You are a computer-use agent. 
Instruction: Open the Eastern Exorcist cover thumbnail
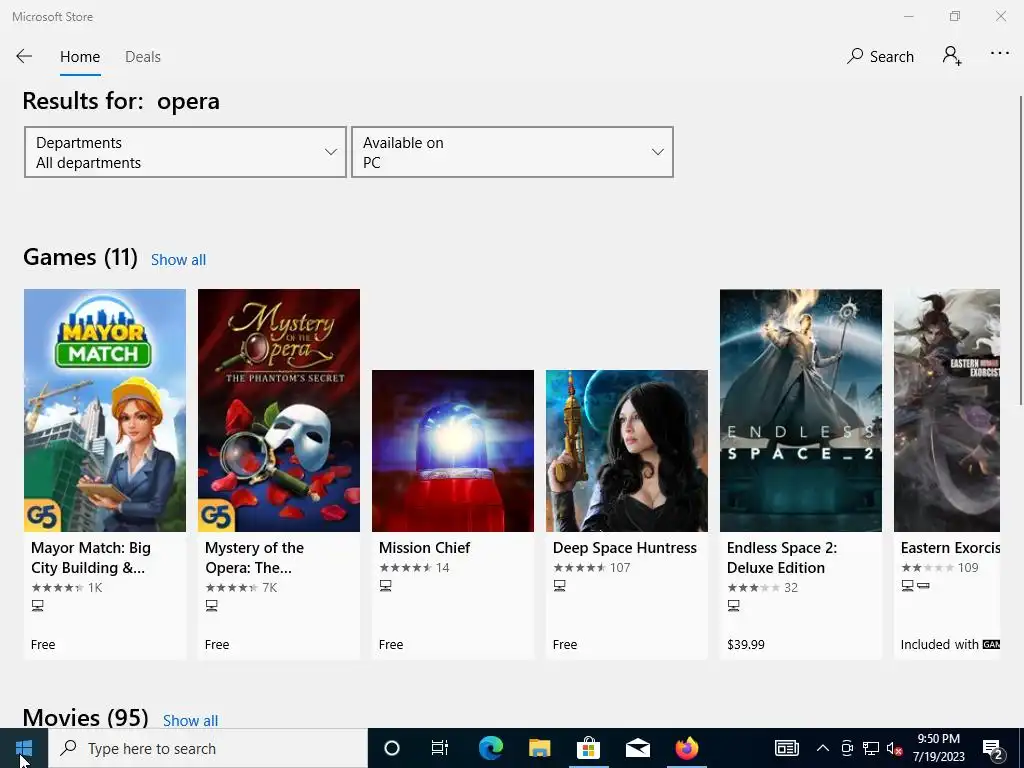pos(947,410)
